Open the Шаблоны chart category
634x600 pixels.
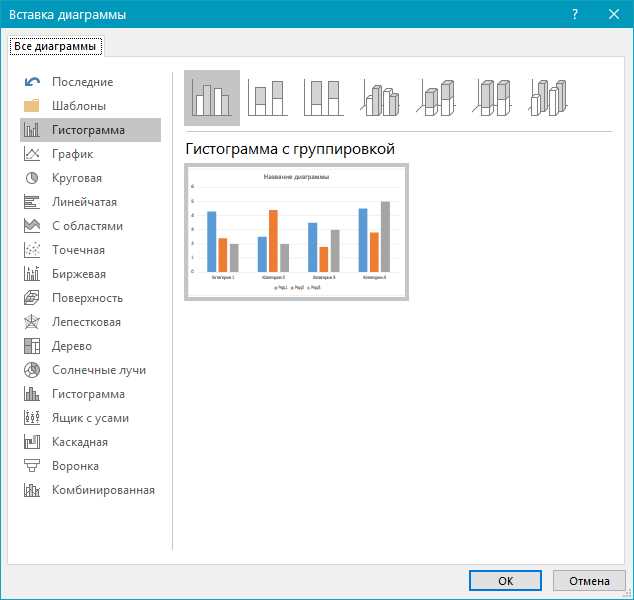[x=90, y=106]
